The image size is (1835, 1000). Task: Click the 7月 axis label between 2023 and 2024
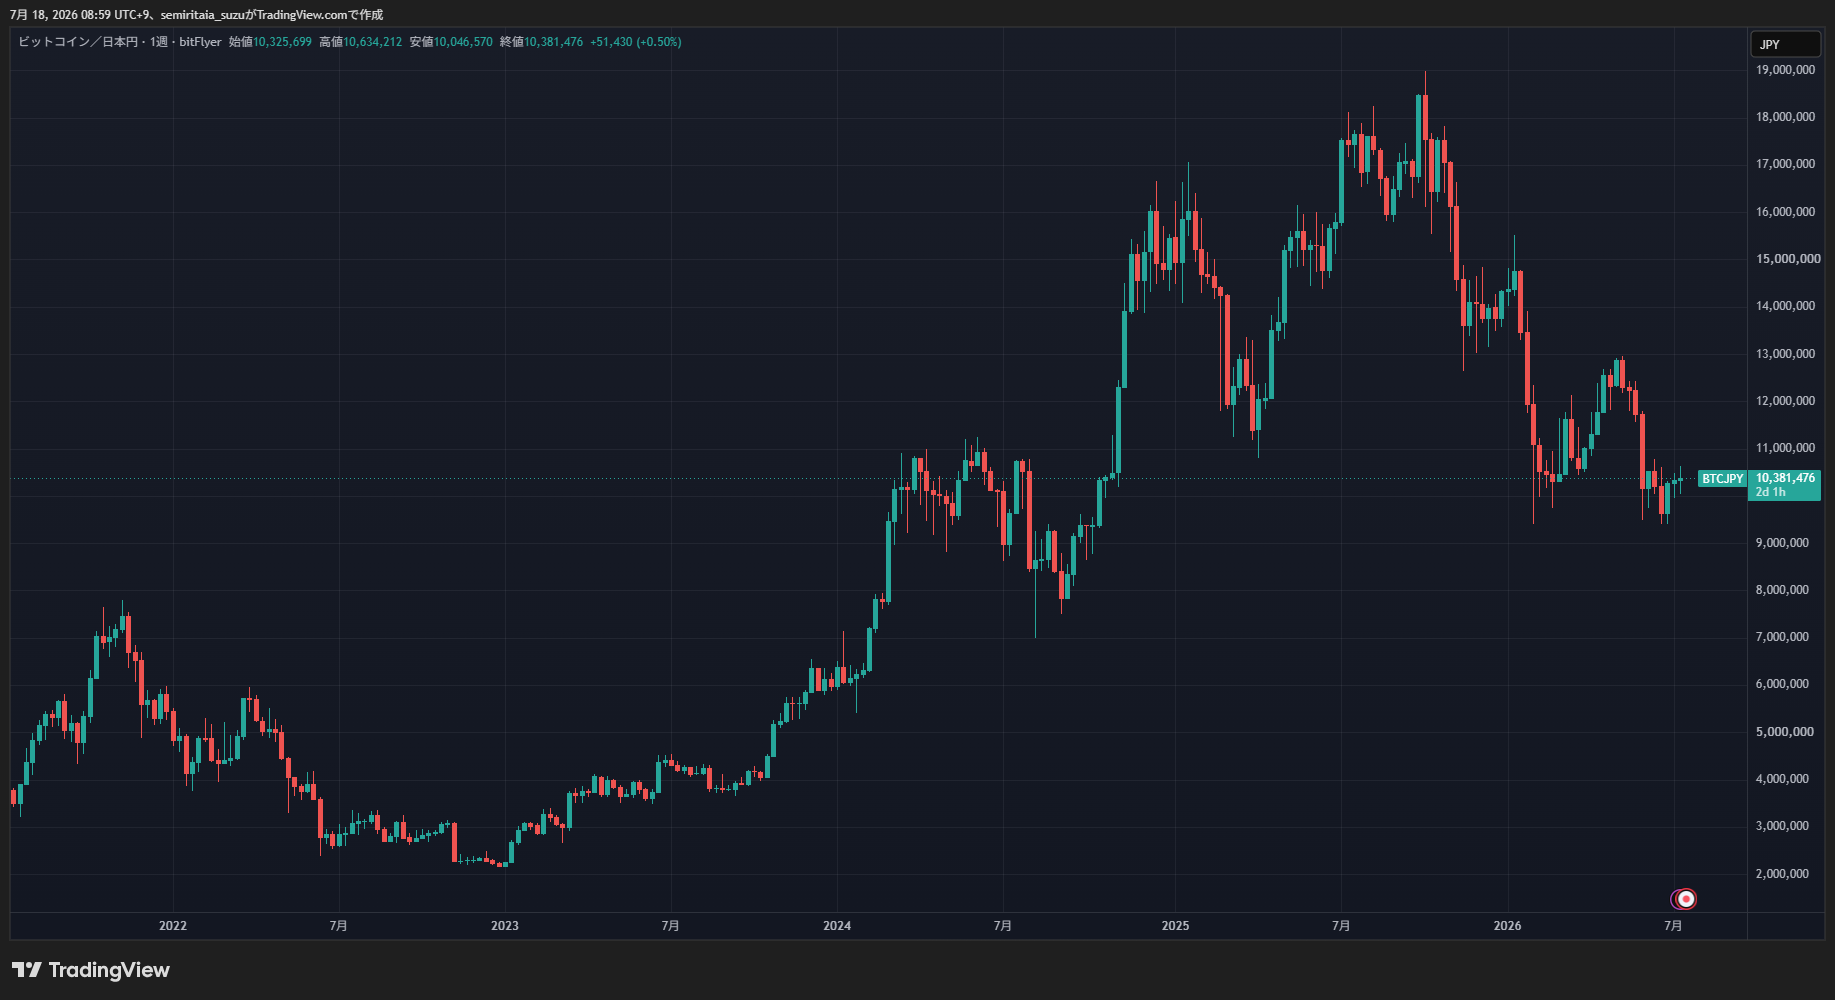[x=671, y=926]
